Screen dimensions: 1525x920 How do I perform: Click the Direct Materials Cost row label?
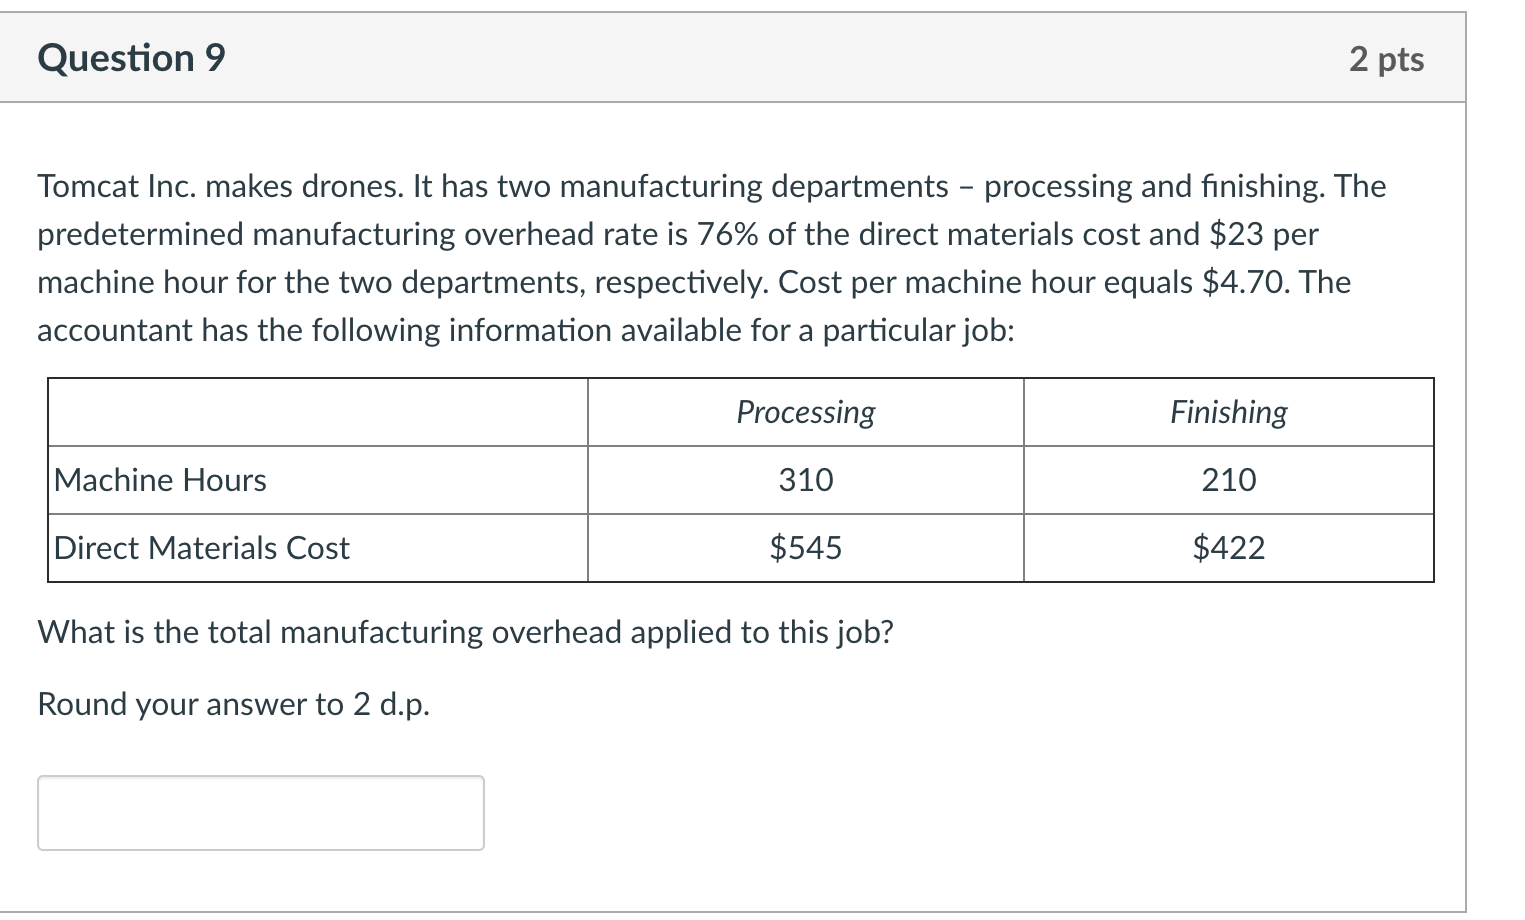click(201, 548)
